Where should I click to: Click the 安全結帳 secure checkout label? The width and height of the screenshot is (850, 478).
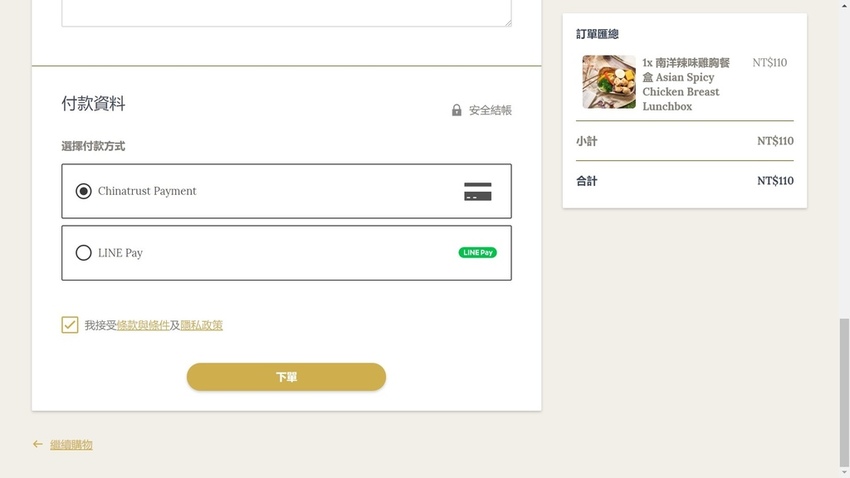pos(490,110)
